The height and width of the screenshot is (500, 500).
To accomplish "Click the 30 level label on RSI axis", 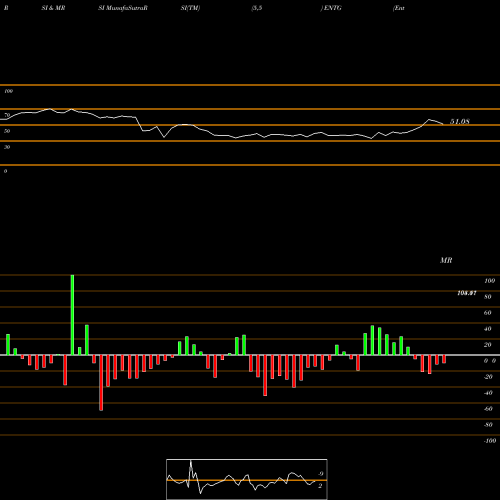I will click(x=7, y=147).
